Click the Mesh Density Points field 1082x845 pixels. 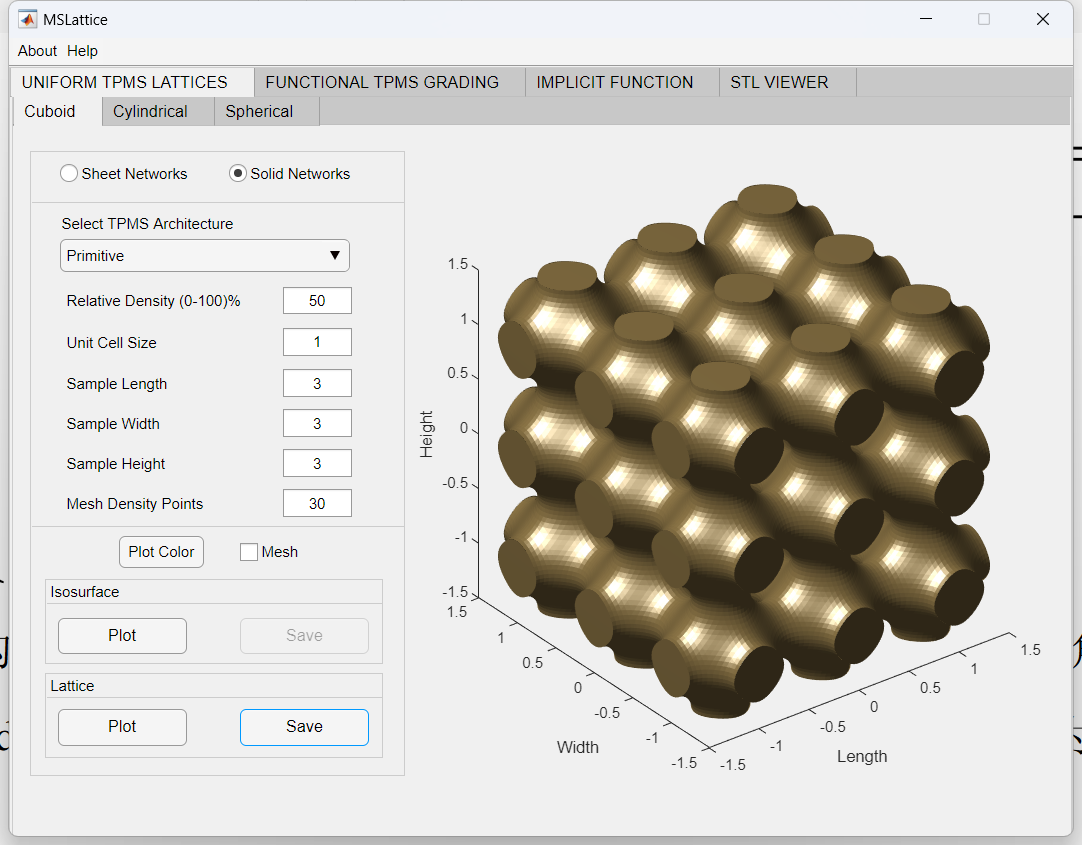pyautogui.click(x=317, y=504)
